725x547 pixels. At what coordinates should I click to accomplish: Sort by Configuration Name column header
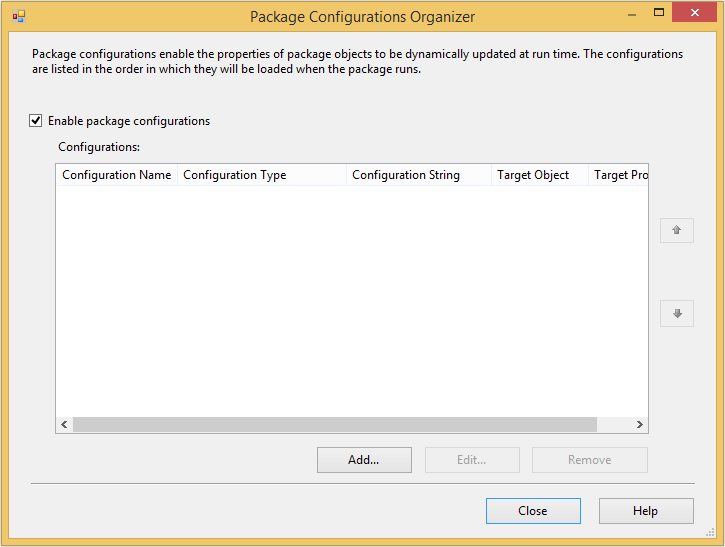(117, 175)
